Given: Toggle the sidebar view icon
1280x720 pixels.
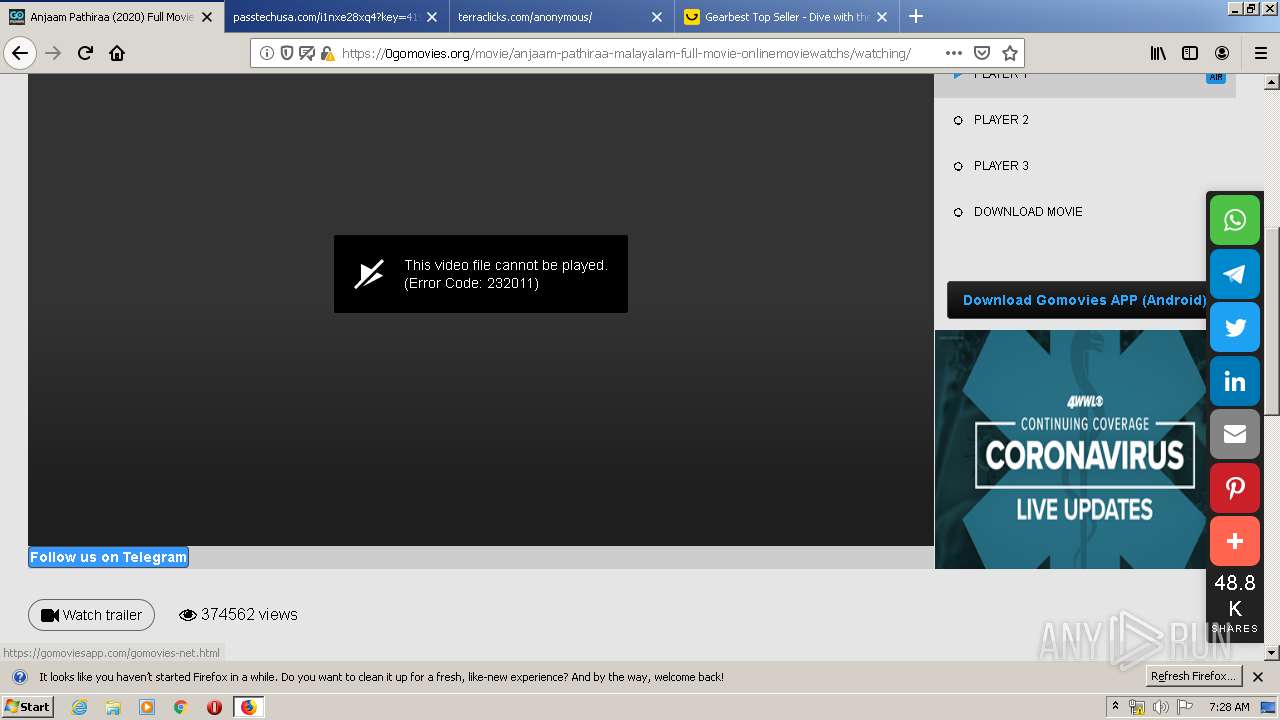Looking at the screenshot, I should tap(1190, 53).
